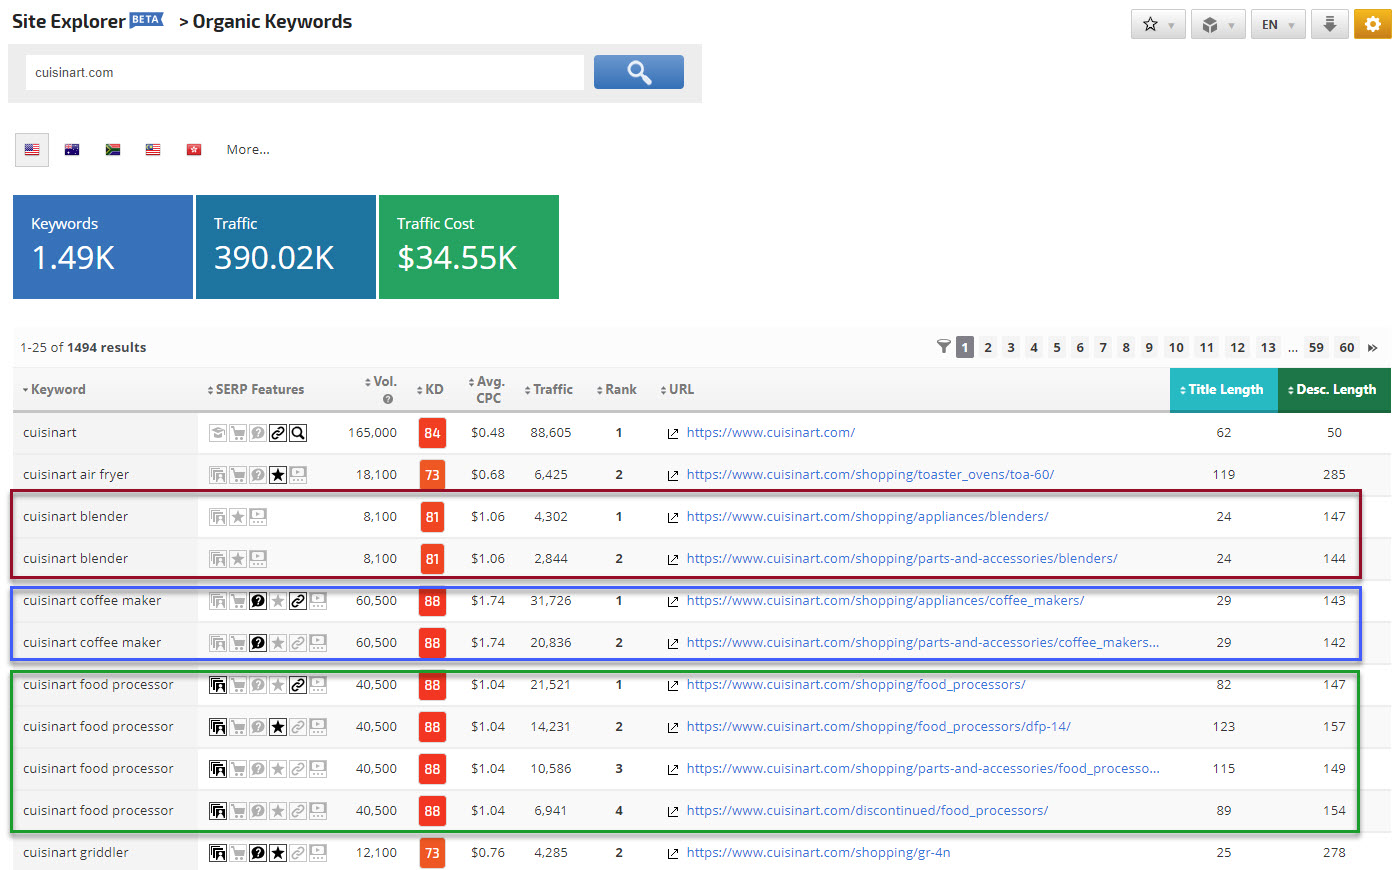Image resolution: width=1396 pixels, height=870 pixels.
Task: Click the blue magnifier search button
Action: tap(638, 72)
